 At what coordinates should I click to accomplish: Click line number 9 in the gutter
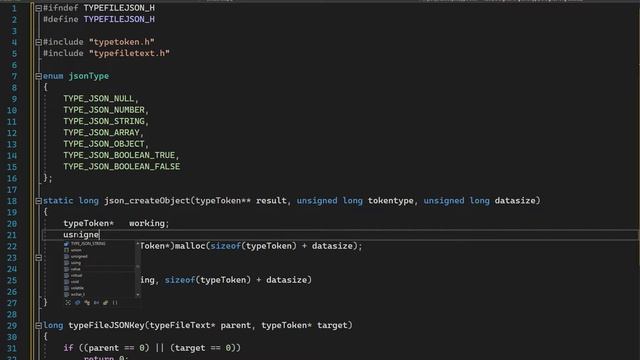point(14,99)
